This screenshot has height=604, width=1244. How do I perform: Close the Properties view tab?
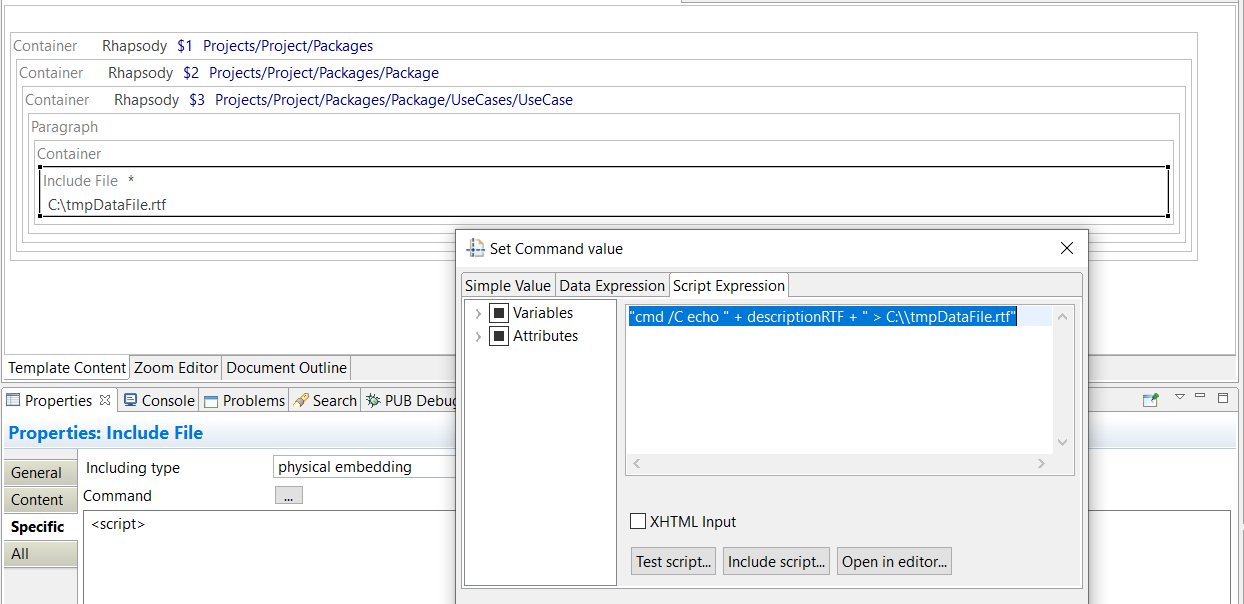tap(105, 400)
